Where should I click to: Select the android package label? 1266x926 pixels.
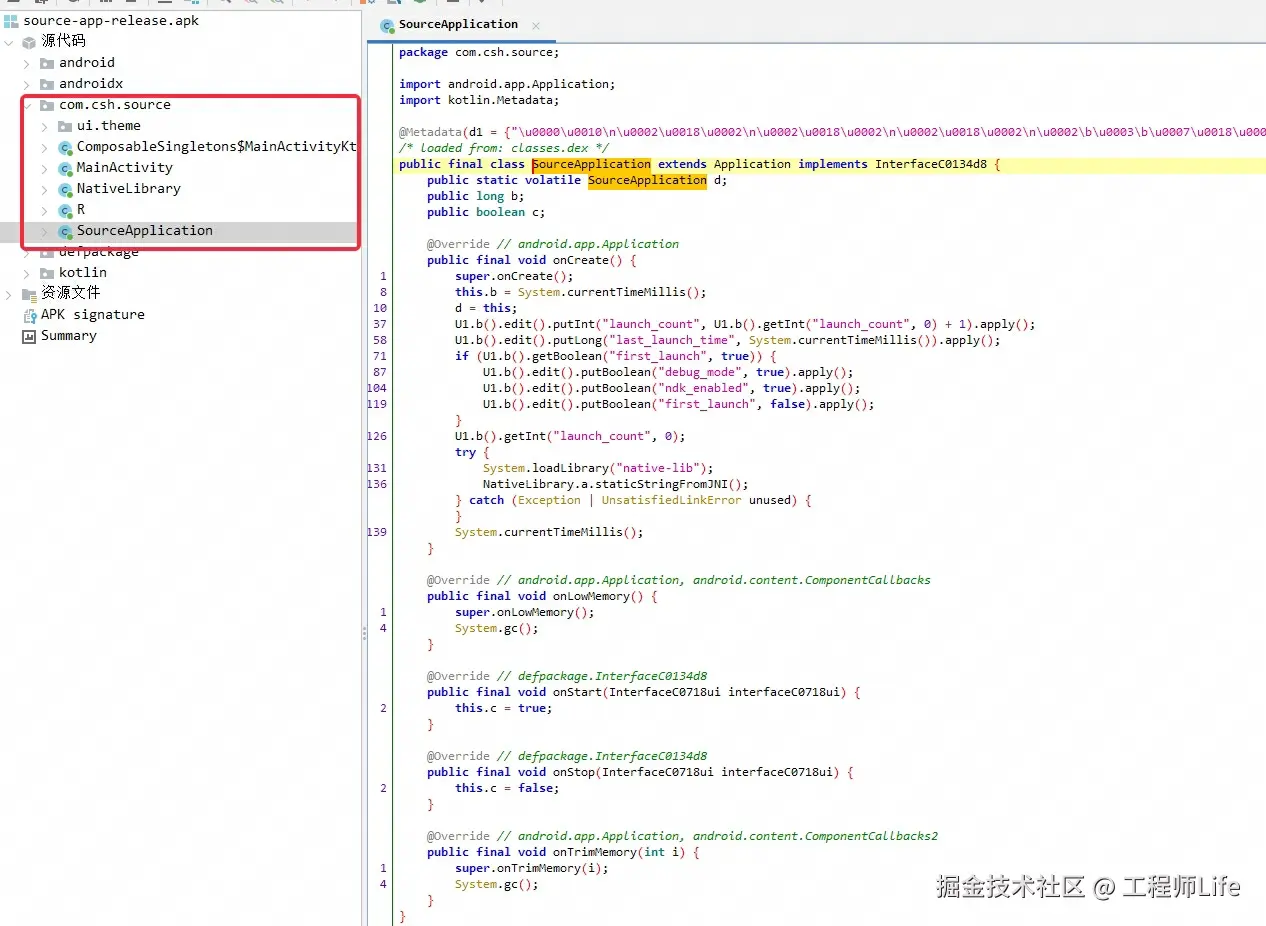87,63
